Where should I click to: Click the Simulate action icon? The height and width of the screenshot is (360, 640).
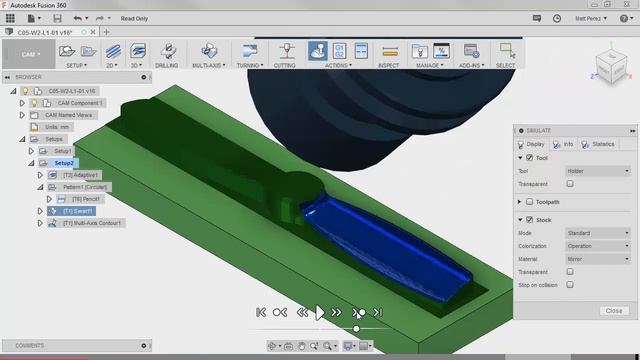tap(318, 51)
